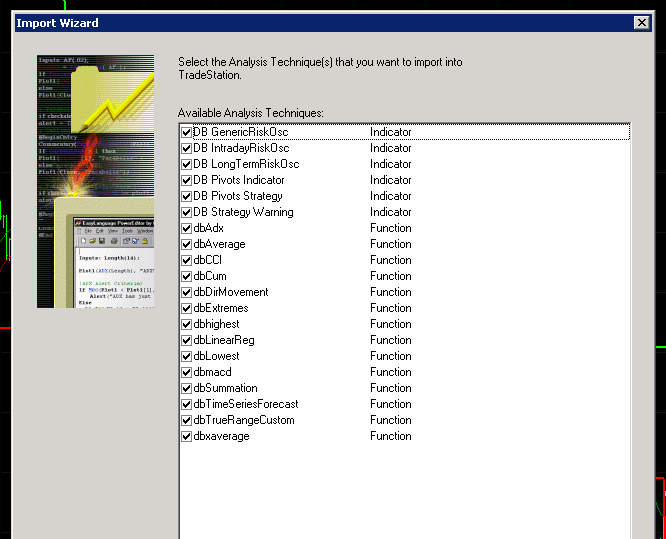Toggle the dbAverage function checkbox

(187, 244)
